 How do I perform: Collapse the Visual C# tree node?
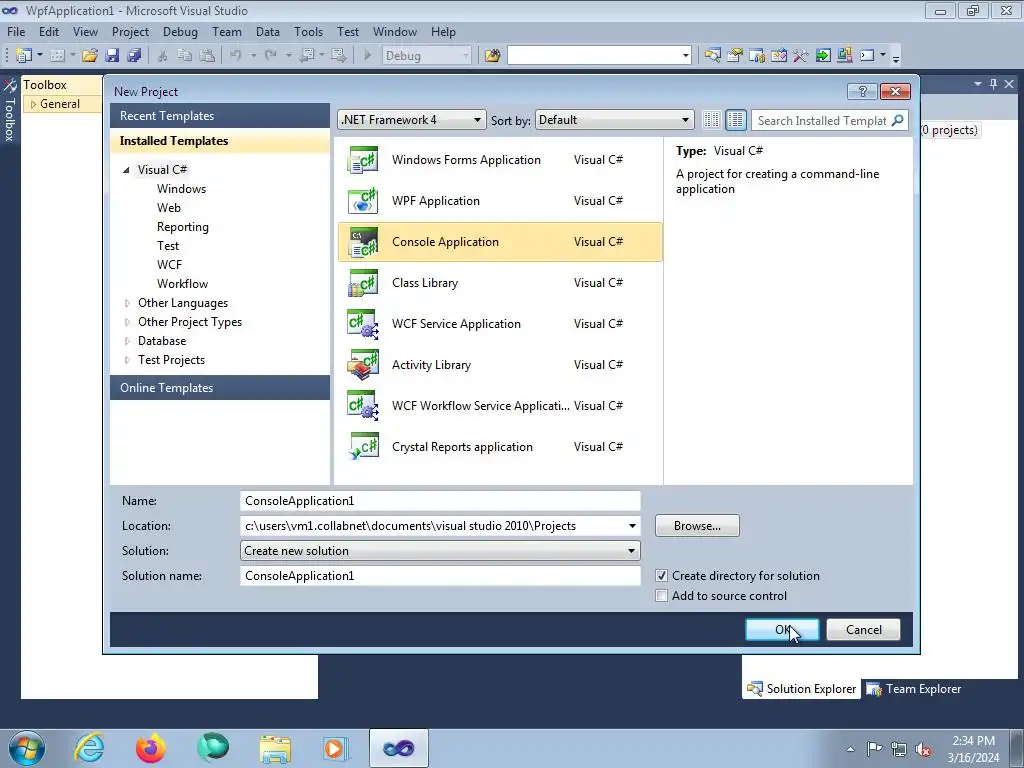click(x=126, y=170)
